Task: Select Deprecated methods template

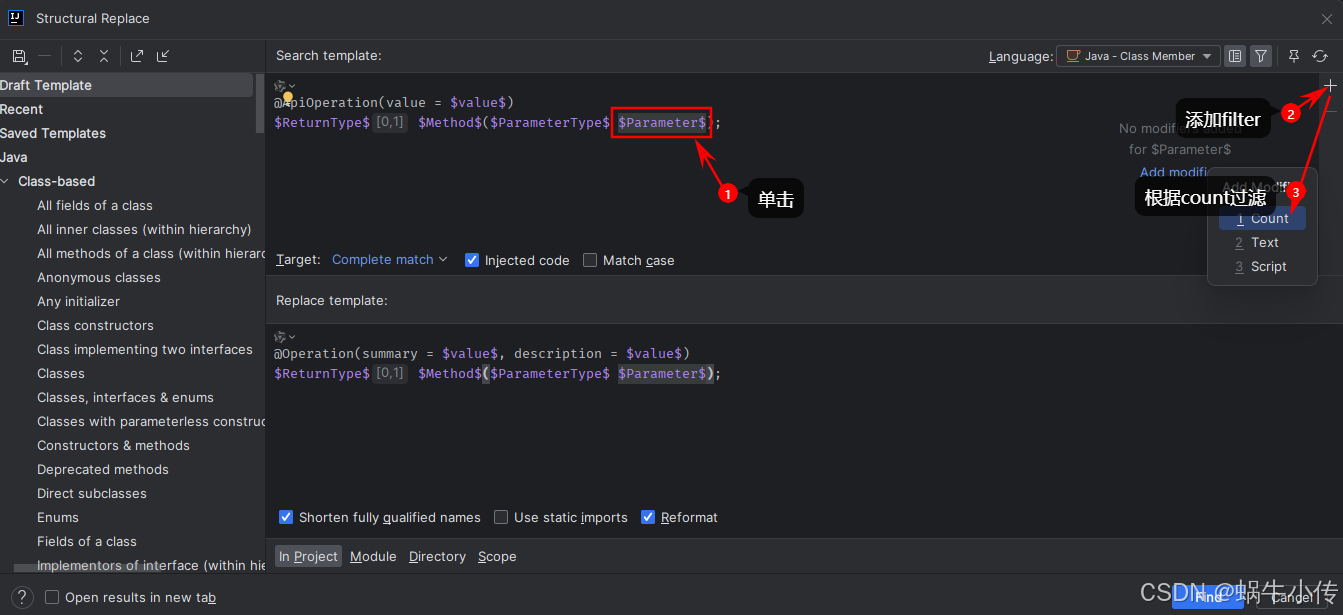Action: pos(103,469)
